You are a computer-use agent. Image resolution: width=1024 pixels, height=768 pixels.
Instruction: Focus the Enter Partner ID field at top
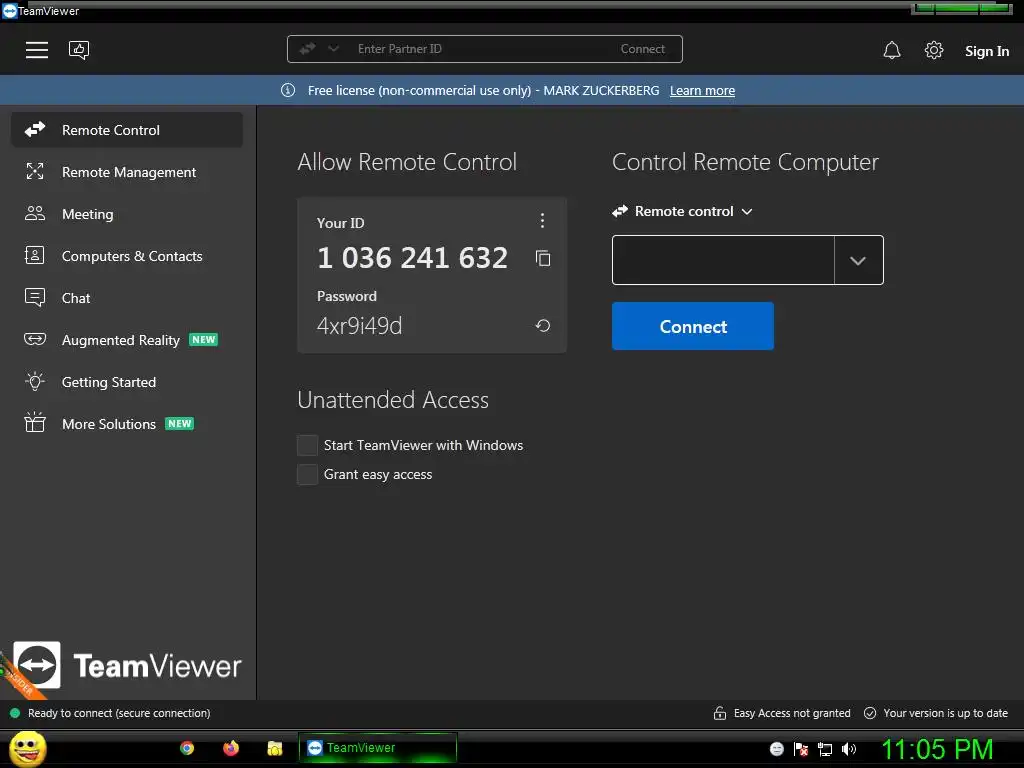(483, 49)
